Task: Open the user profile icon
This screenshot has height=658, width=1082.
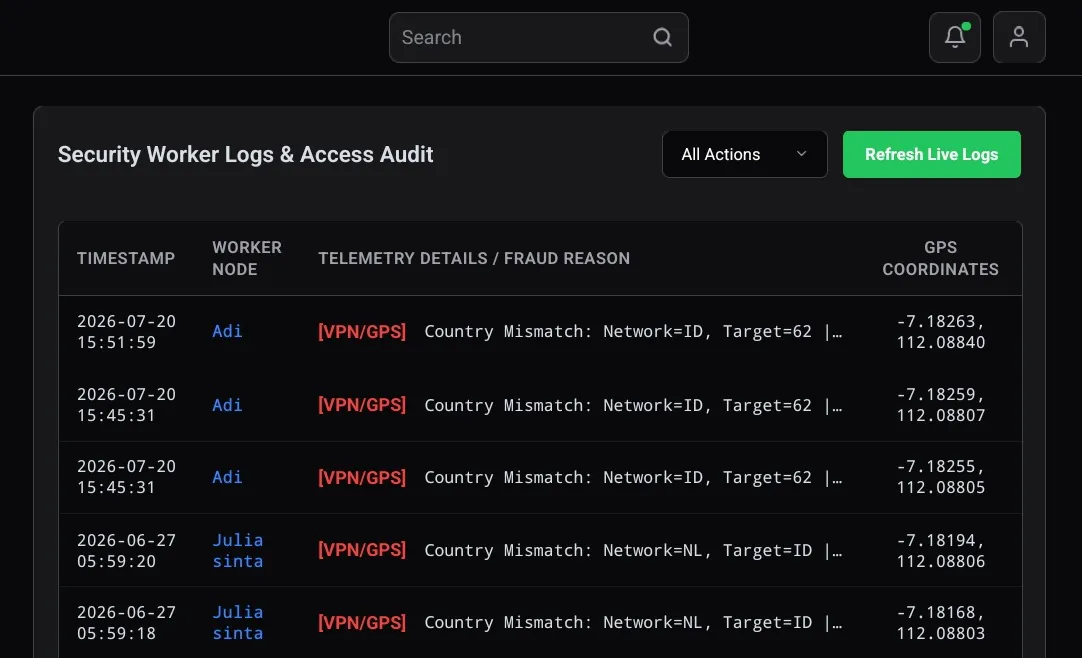Action: tap(1019, 37)
